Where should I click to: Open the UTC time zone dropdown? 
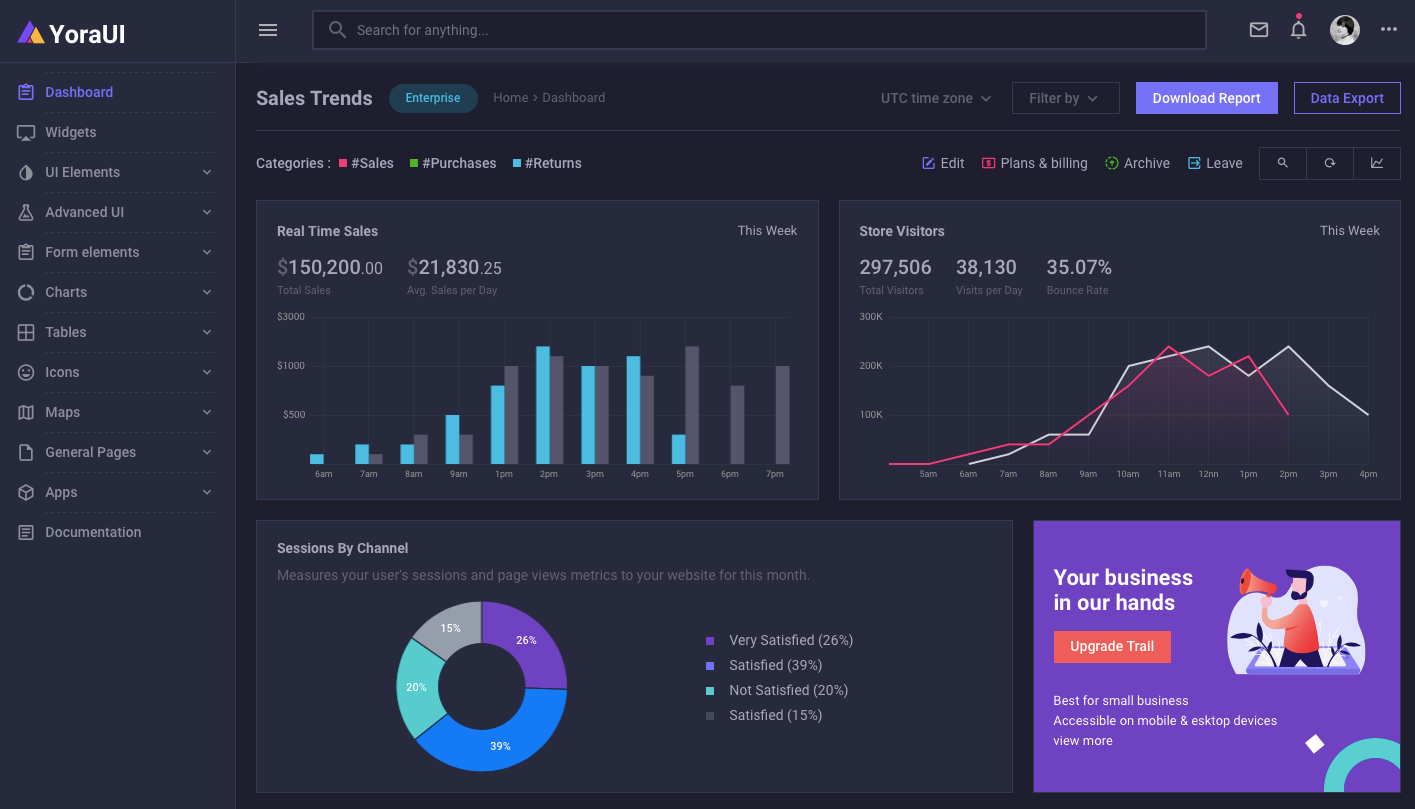pyautogui.click(x=936, y=98)
